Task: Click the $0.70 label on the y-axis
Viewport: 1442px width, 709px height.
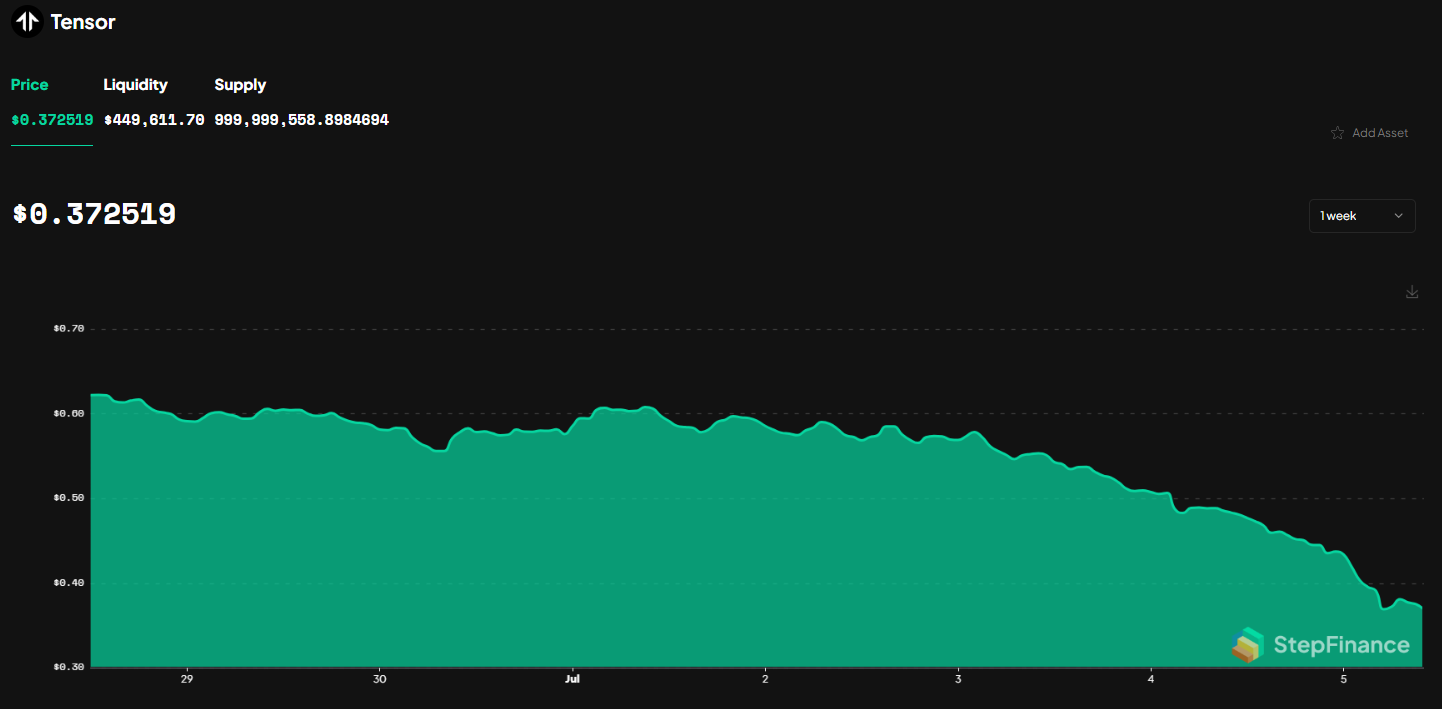Action: pos(67,328)
